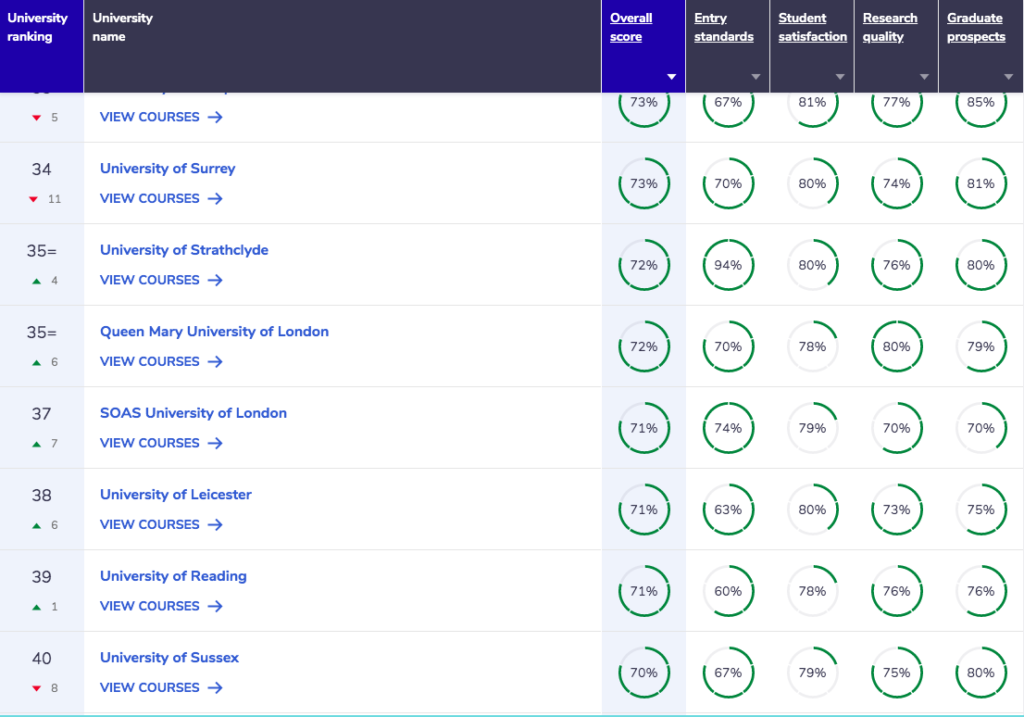
Task: Open the University of Reading link
Action: pos(173,577)
